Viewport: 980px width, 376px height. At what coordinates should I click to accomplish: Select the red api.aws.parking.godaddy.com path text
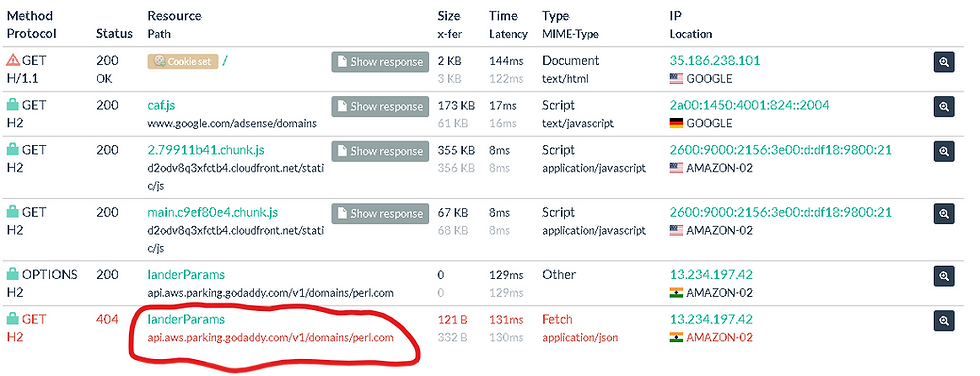(x=271, y=338)
